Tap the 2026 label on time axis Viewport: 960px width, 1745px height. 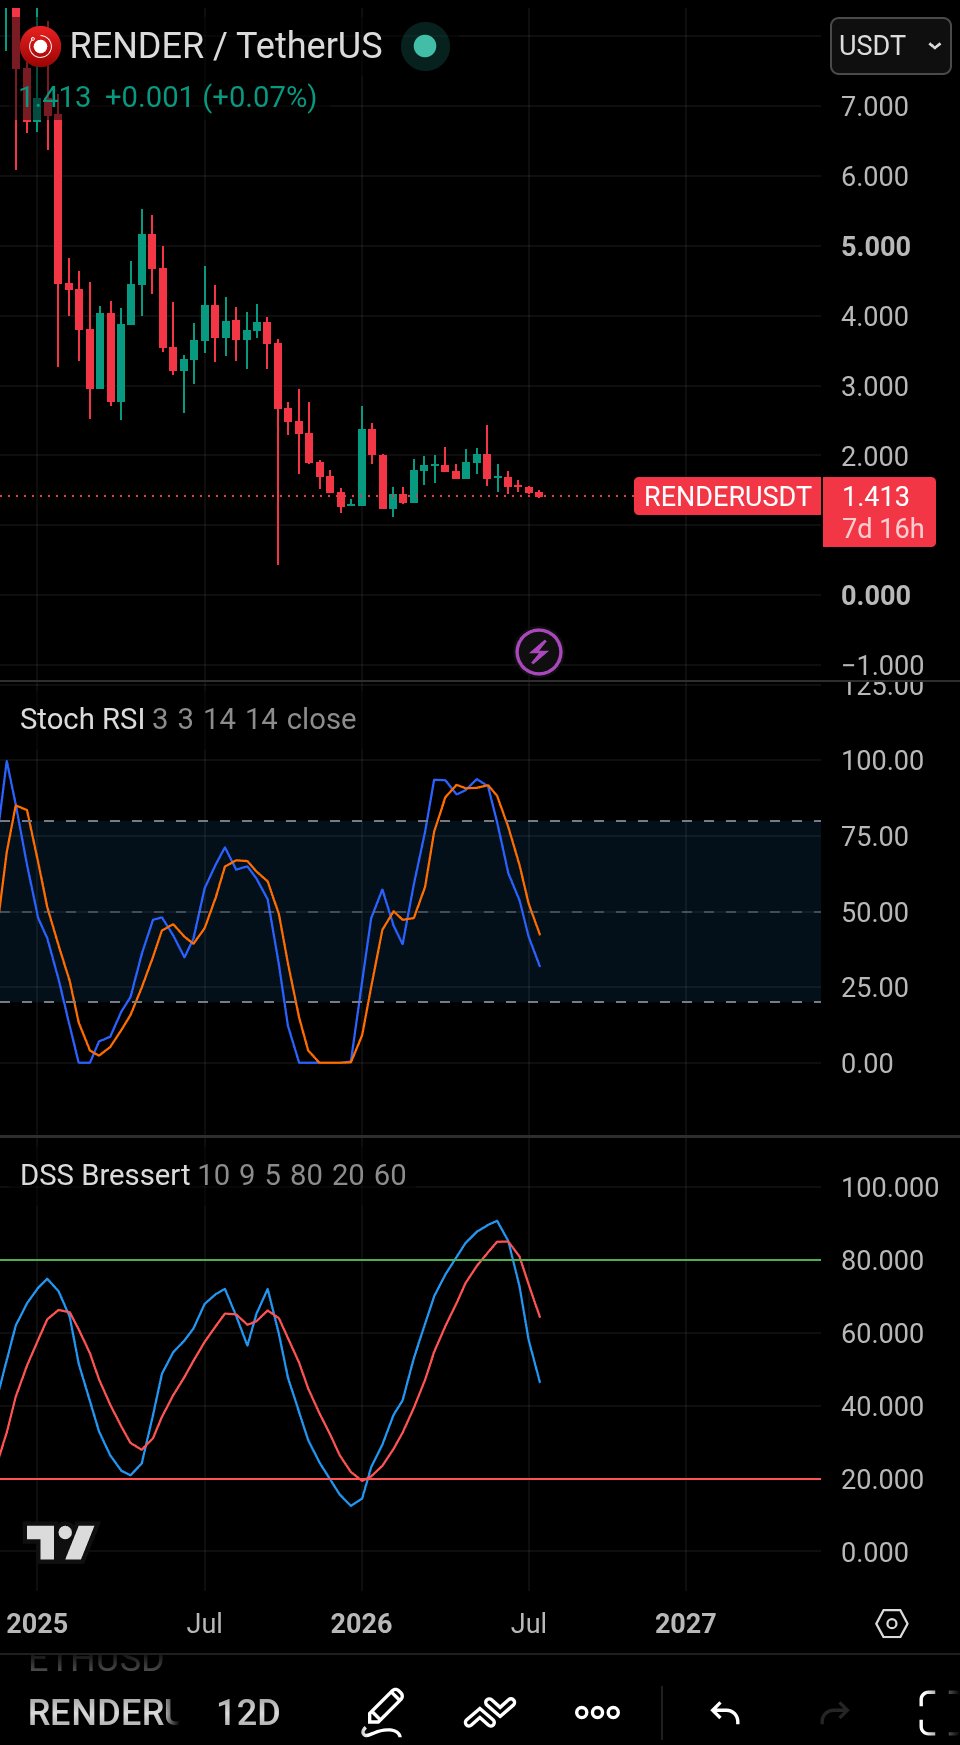[x=361, y=1623]
